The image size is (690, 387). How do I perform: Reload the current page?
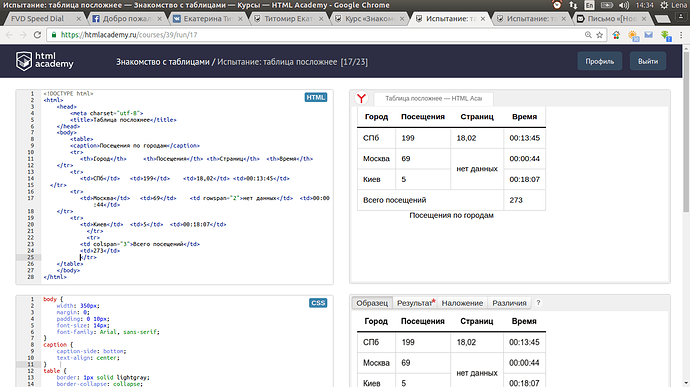[37, 35]
